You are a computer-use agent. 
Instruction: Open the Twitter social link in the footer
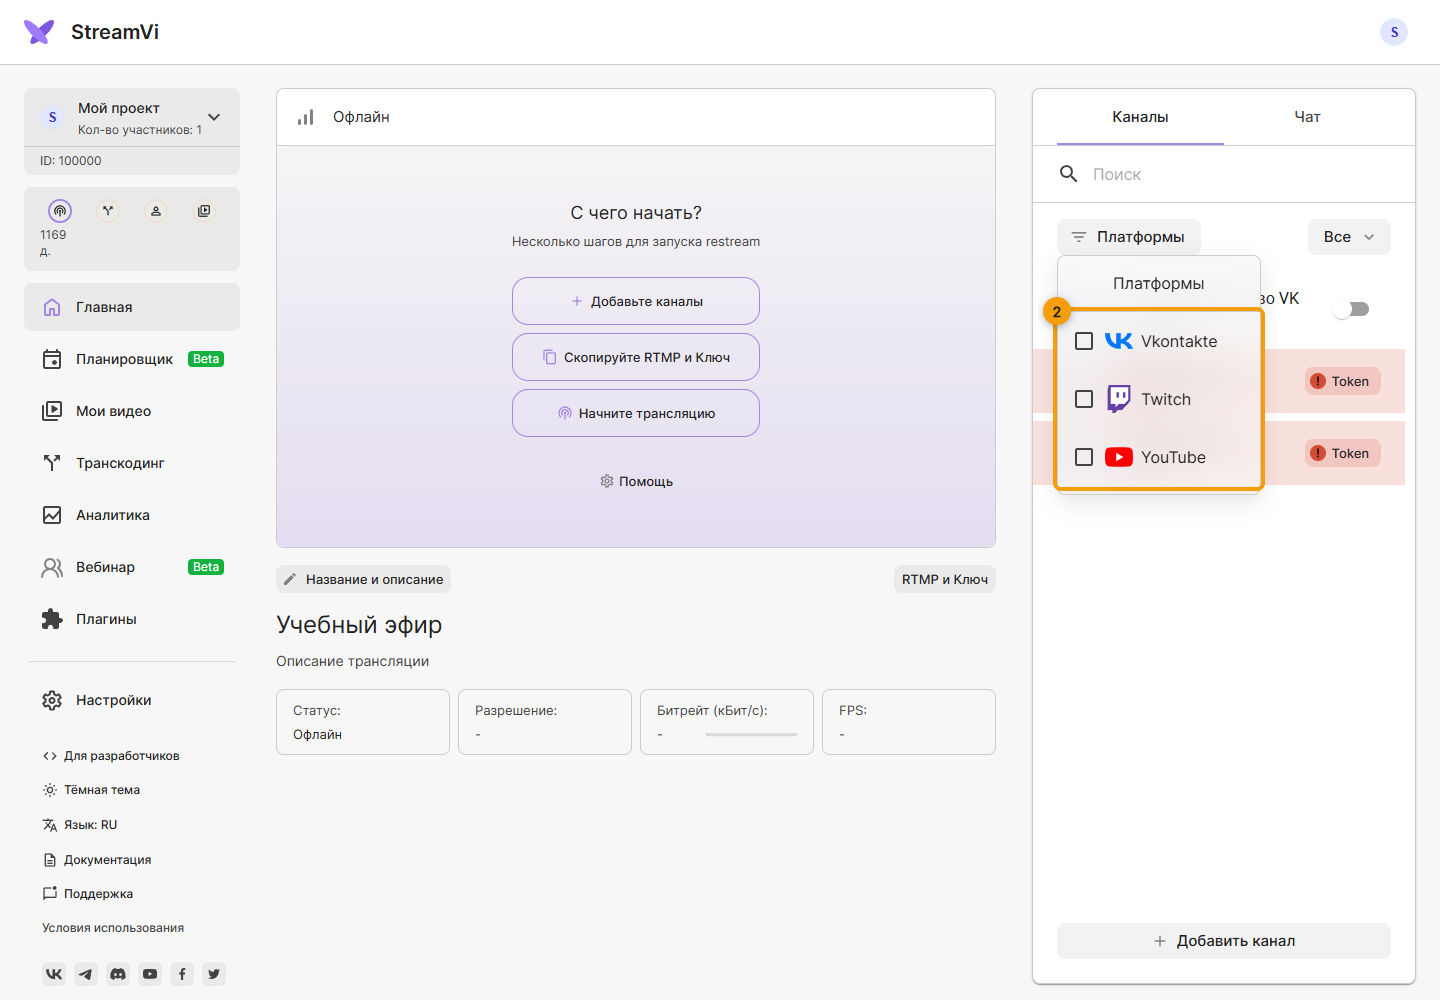coord(214,974)
